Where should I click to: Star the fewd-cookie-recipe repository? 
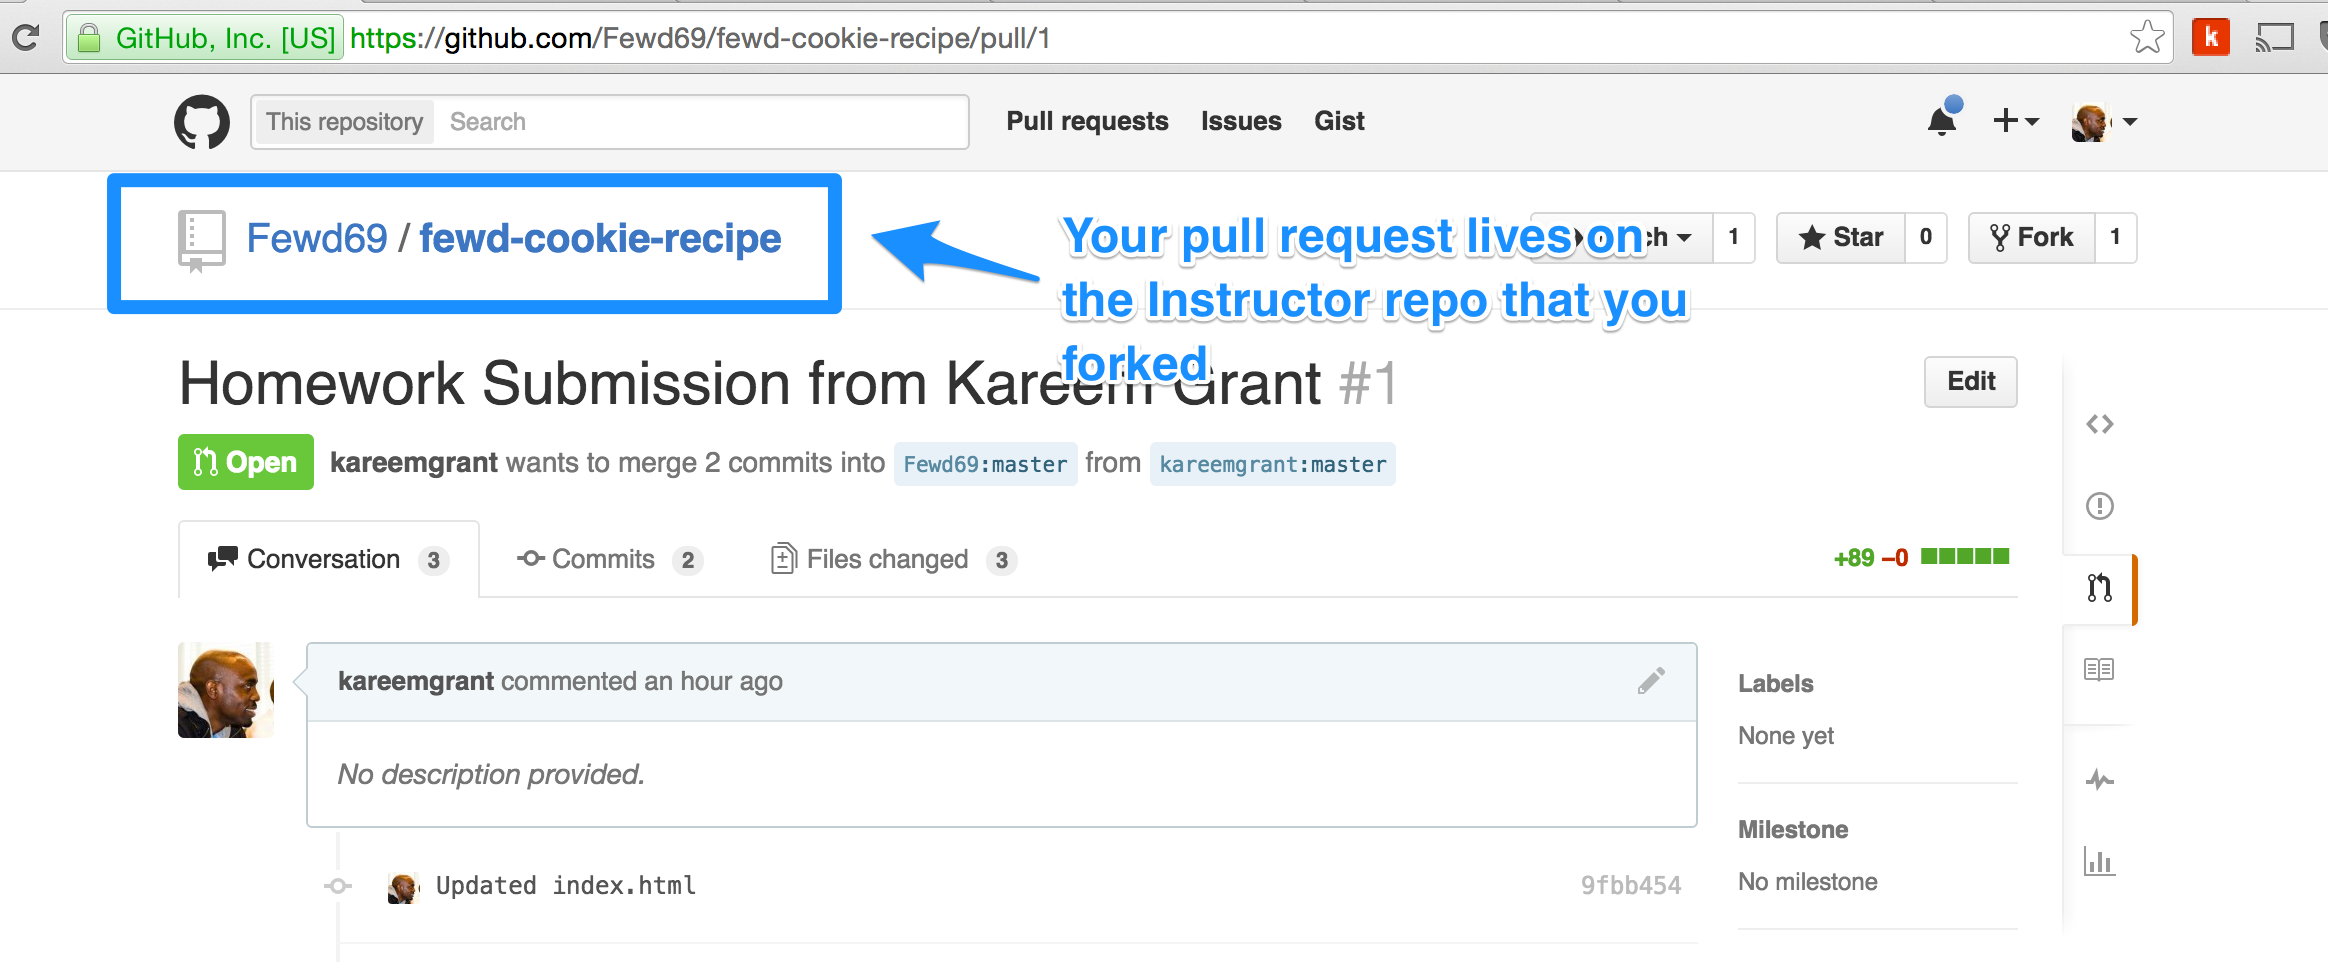pyautogui.click(x=1841, y=238)
